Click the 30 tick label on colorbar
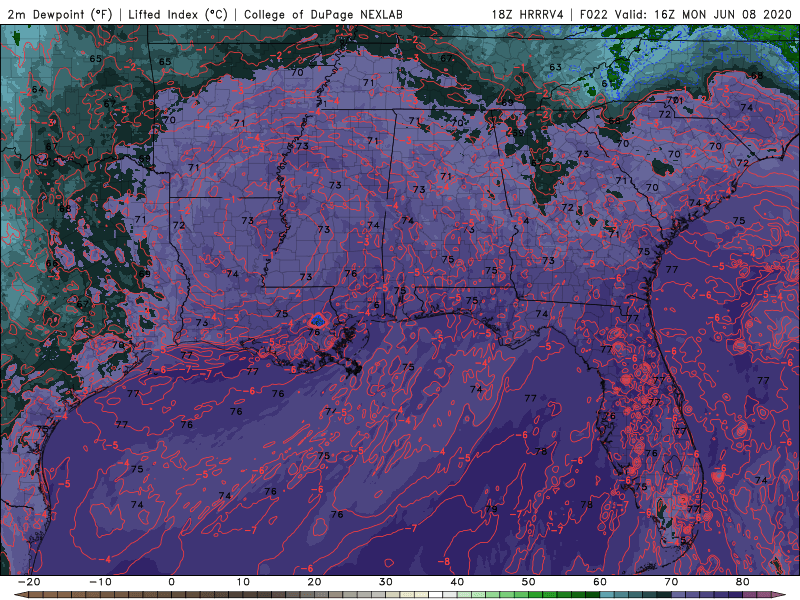The image size is (800, 600). click(x=386, y=582)
